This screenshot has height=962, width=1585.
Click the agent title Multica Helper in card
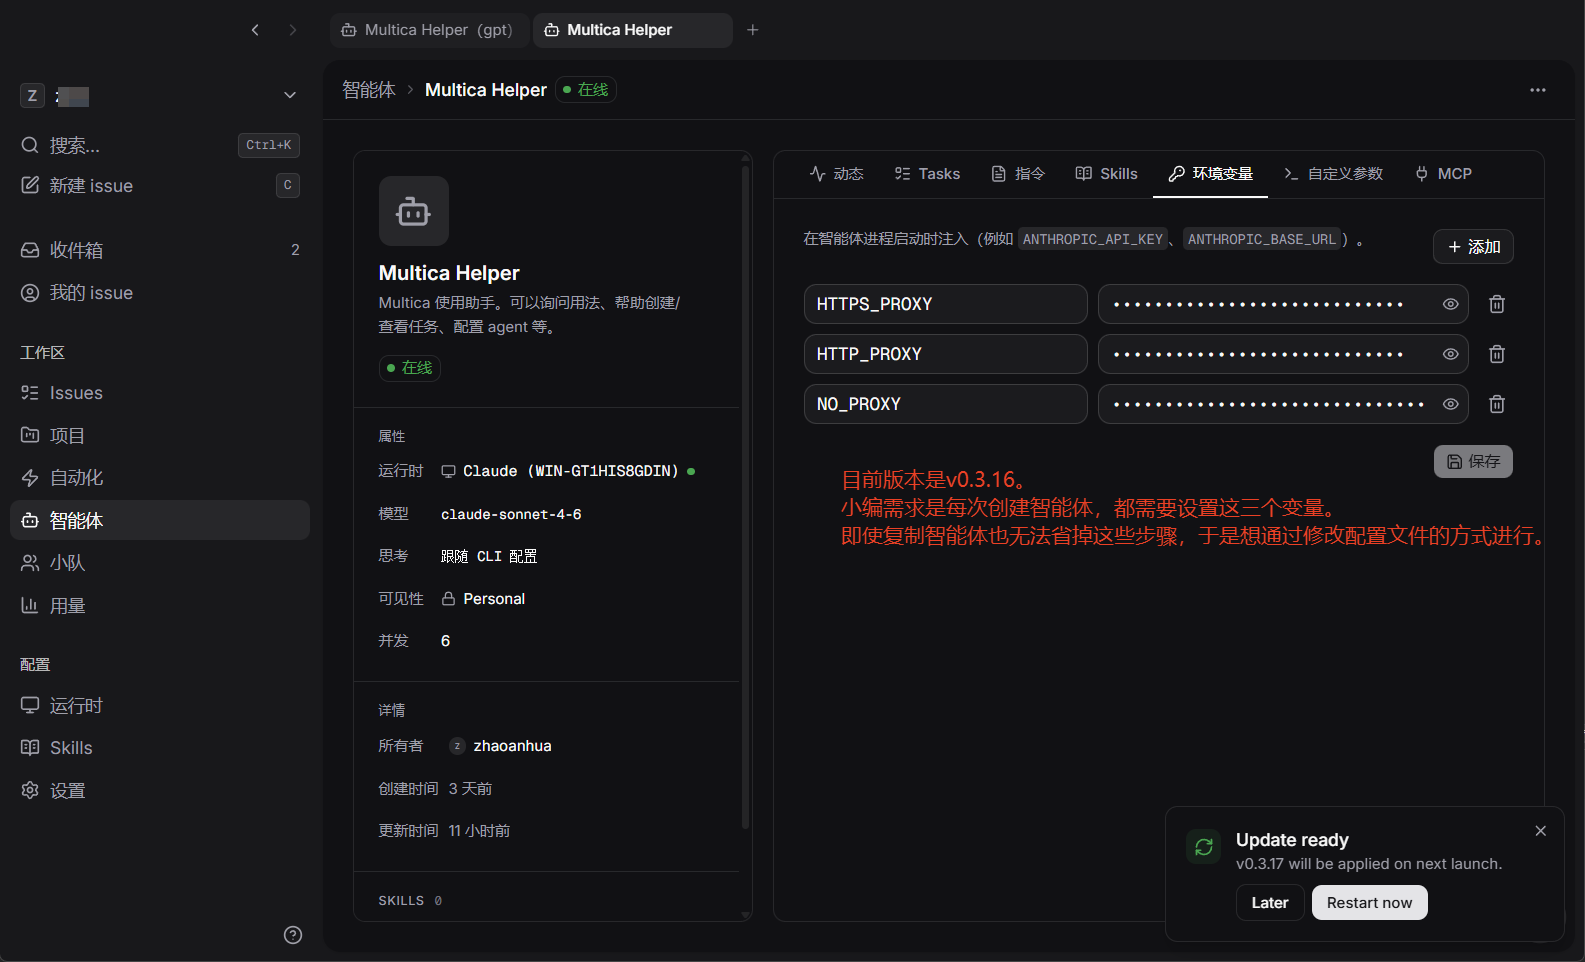point(449,273)
